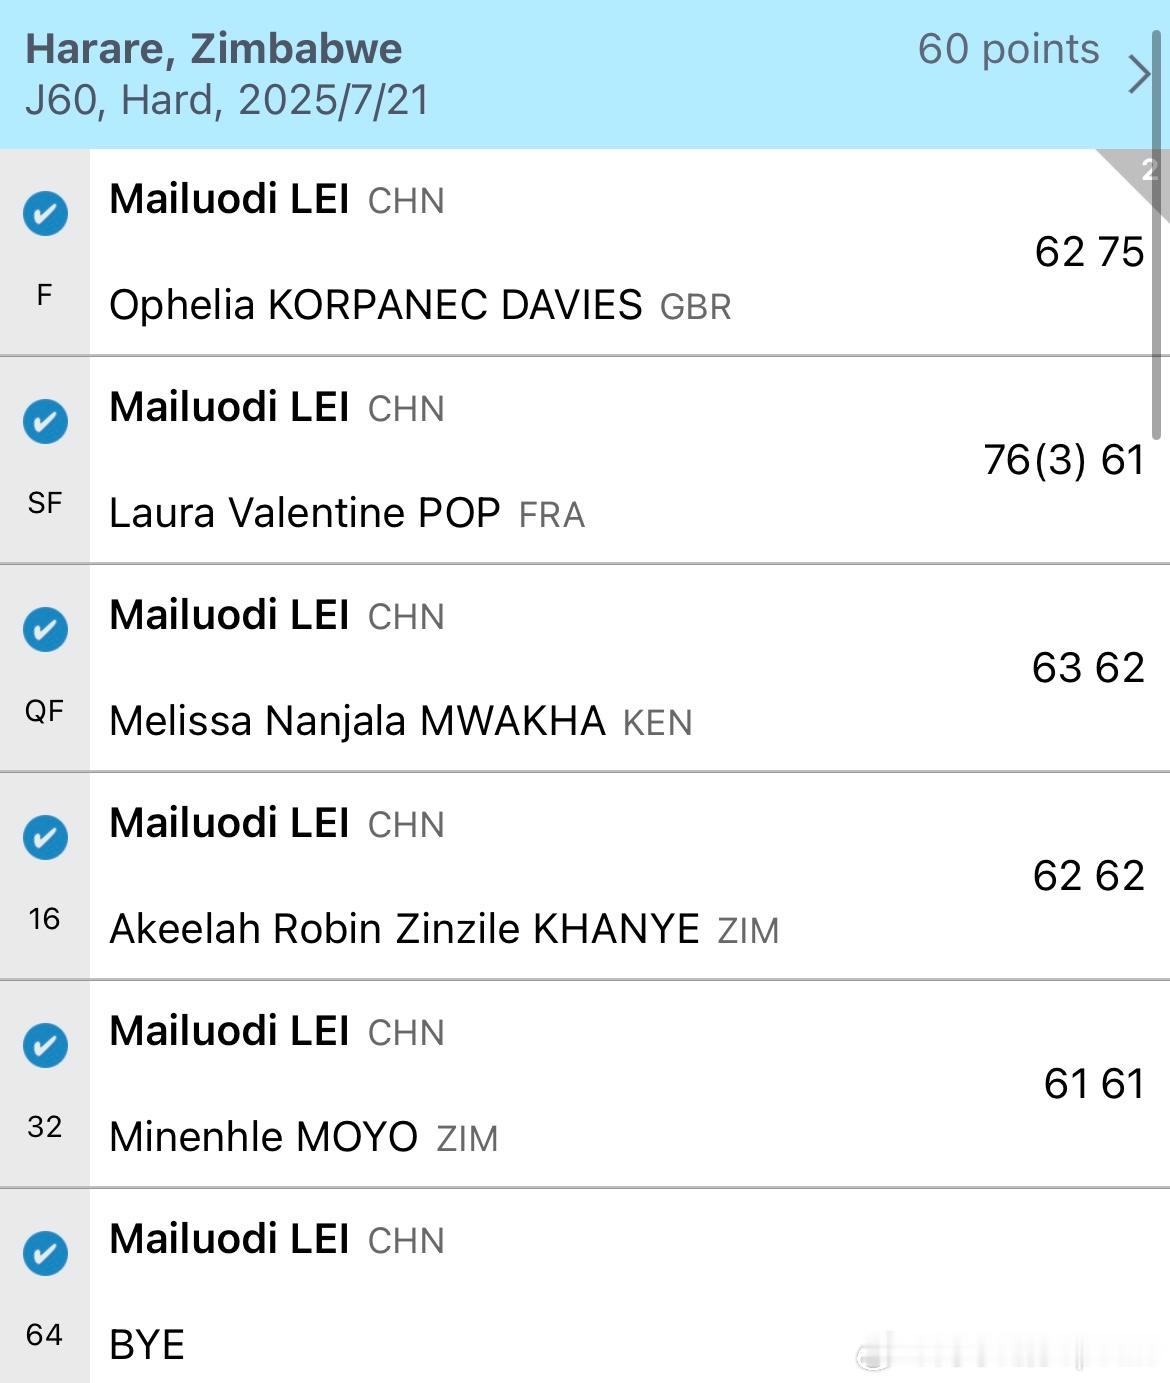
Task: Expand tournament details with the chevron arrow
Action: click(1139, 74)
